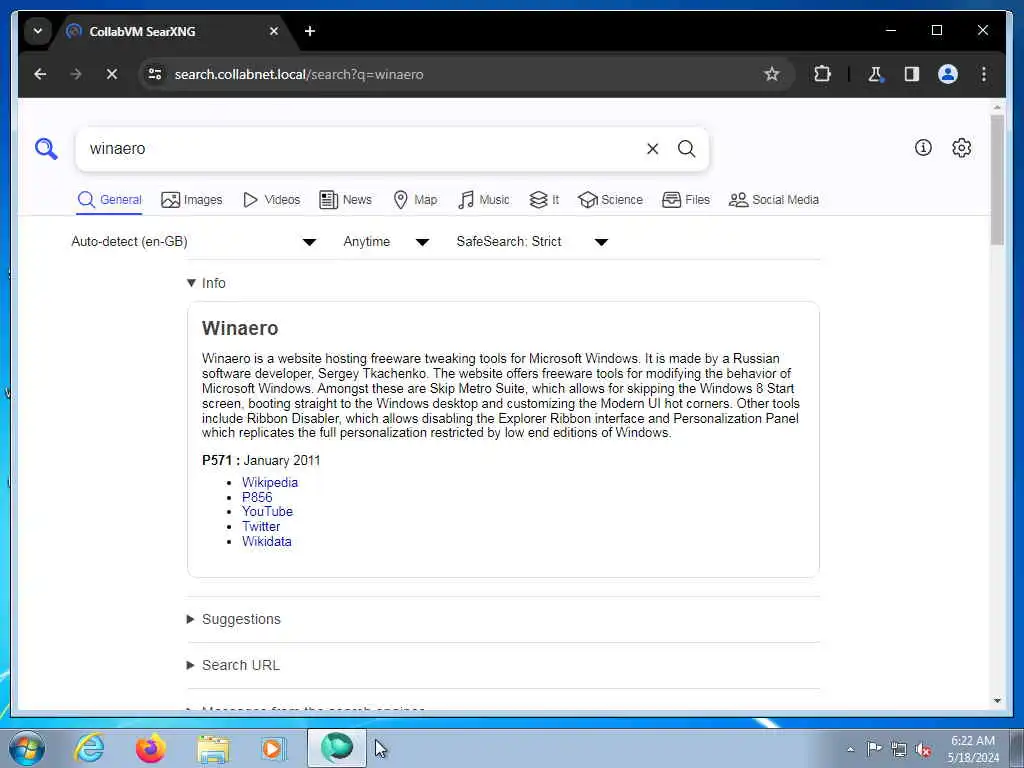The width and height of the screenshot is (1024, 768).
Task: Open the taskbar clock showing 6:22 AM
Action: 973,748
